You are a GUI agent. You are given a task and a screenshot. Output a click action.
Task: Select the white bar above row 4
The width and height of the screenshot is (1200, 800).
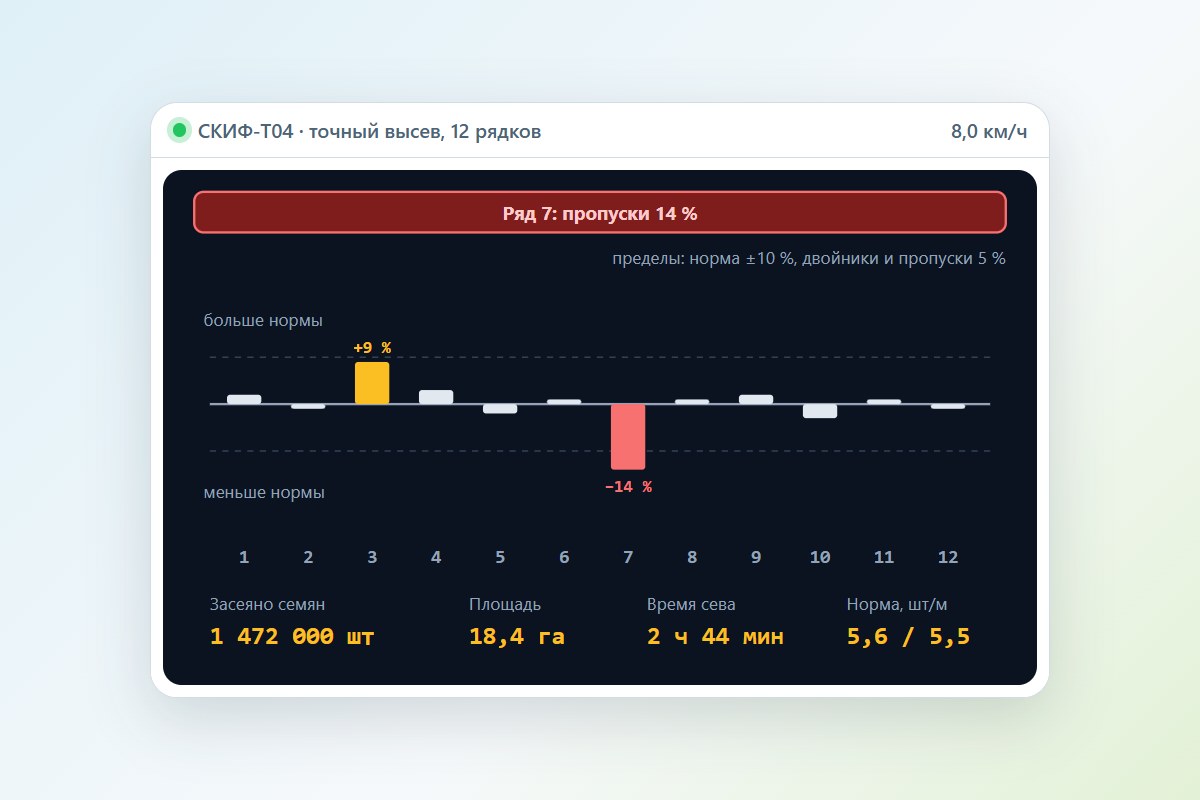436,397
